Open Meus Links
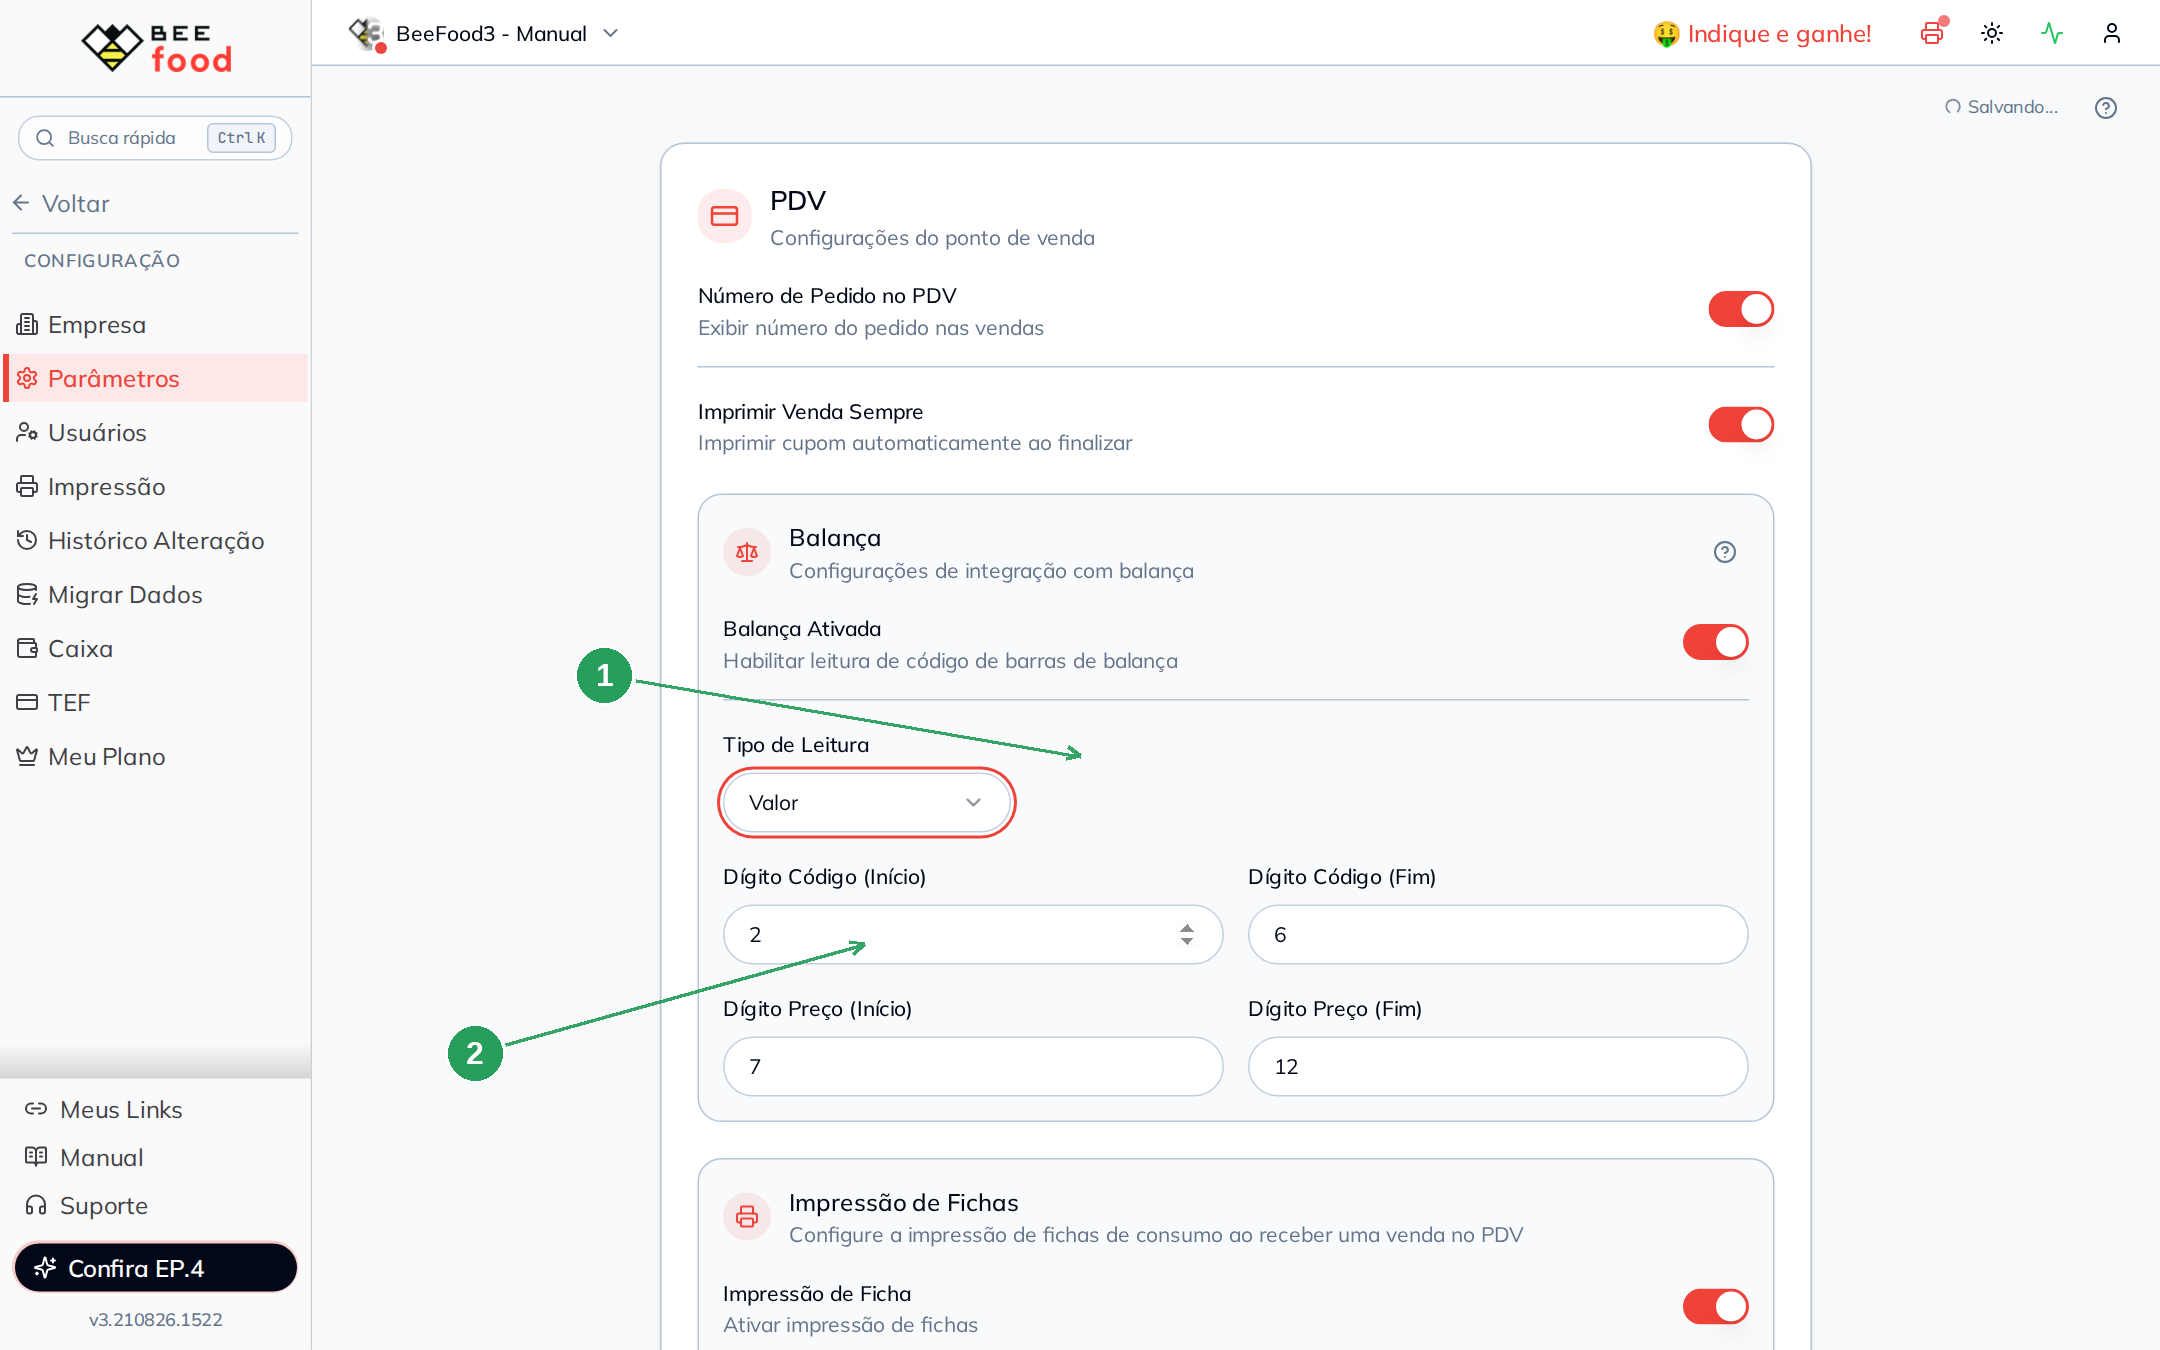The width and height of the screenshot is (2160, 1350). click(x=104, y=1110)
